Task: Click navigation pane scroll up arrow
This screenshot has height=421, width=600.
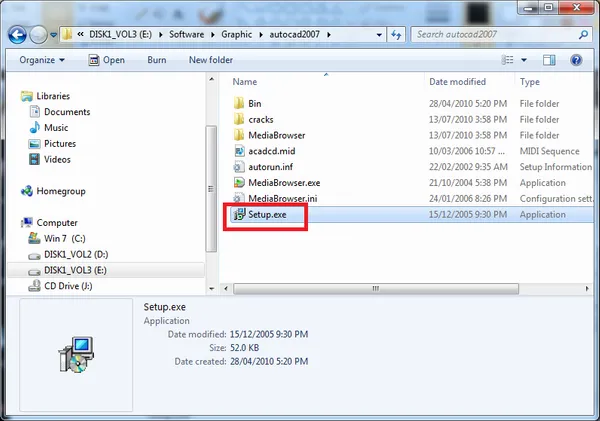Action: point(212,79)
